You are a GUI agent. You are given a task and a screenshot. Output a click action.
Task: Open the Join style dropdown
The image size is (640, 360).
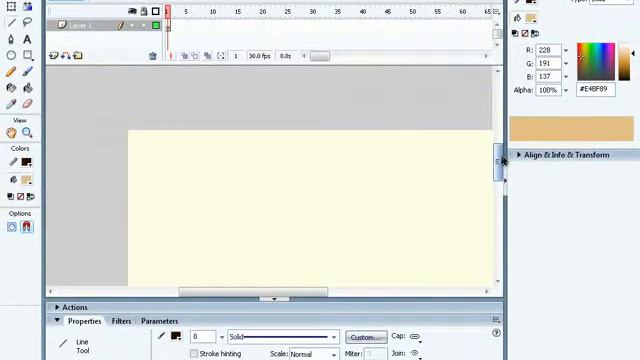(416, 354)
